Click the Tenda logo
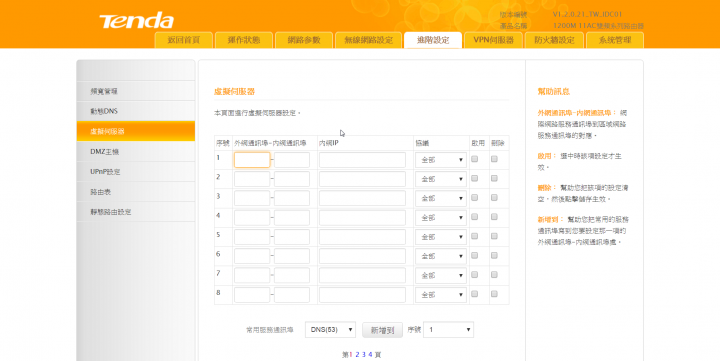Image resolution: width=720 pixels, height=361 pixels. click(136, 21)
